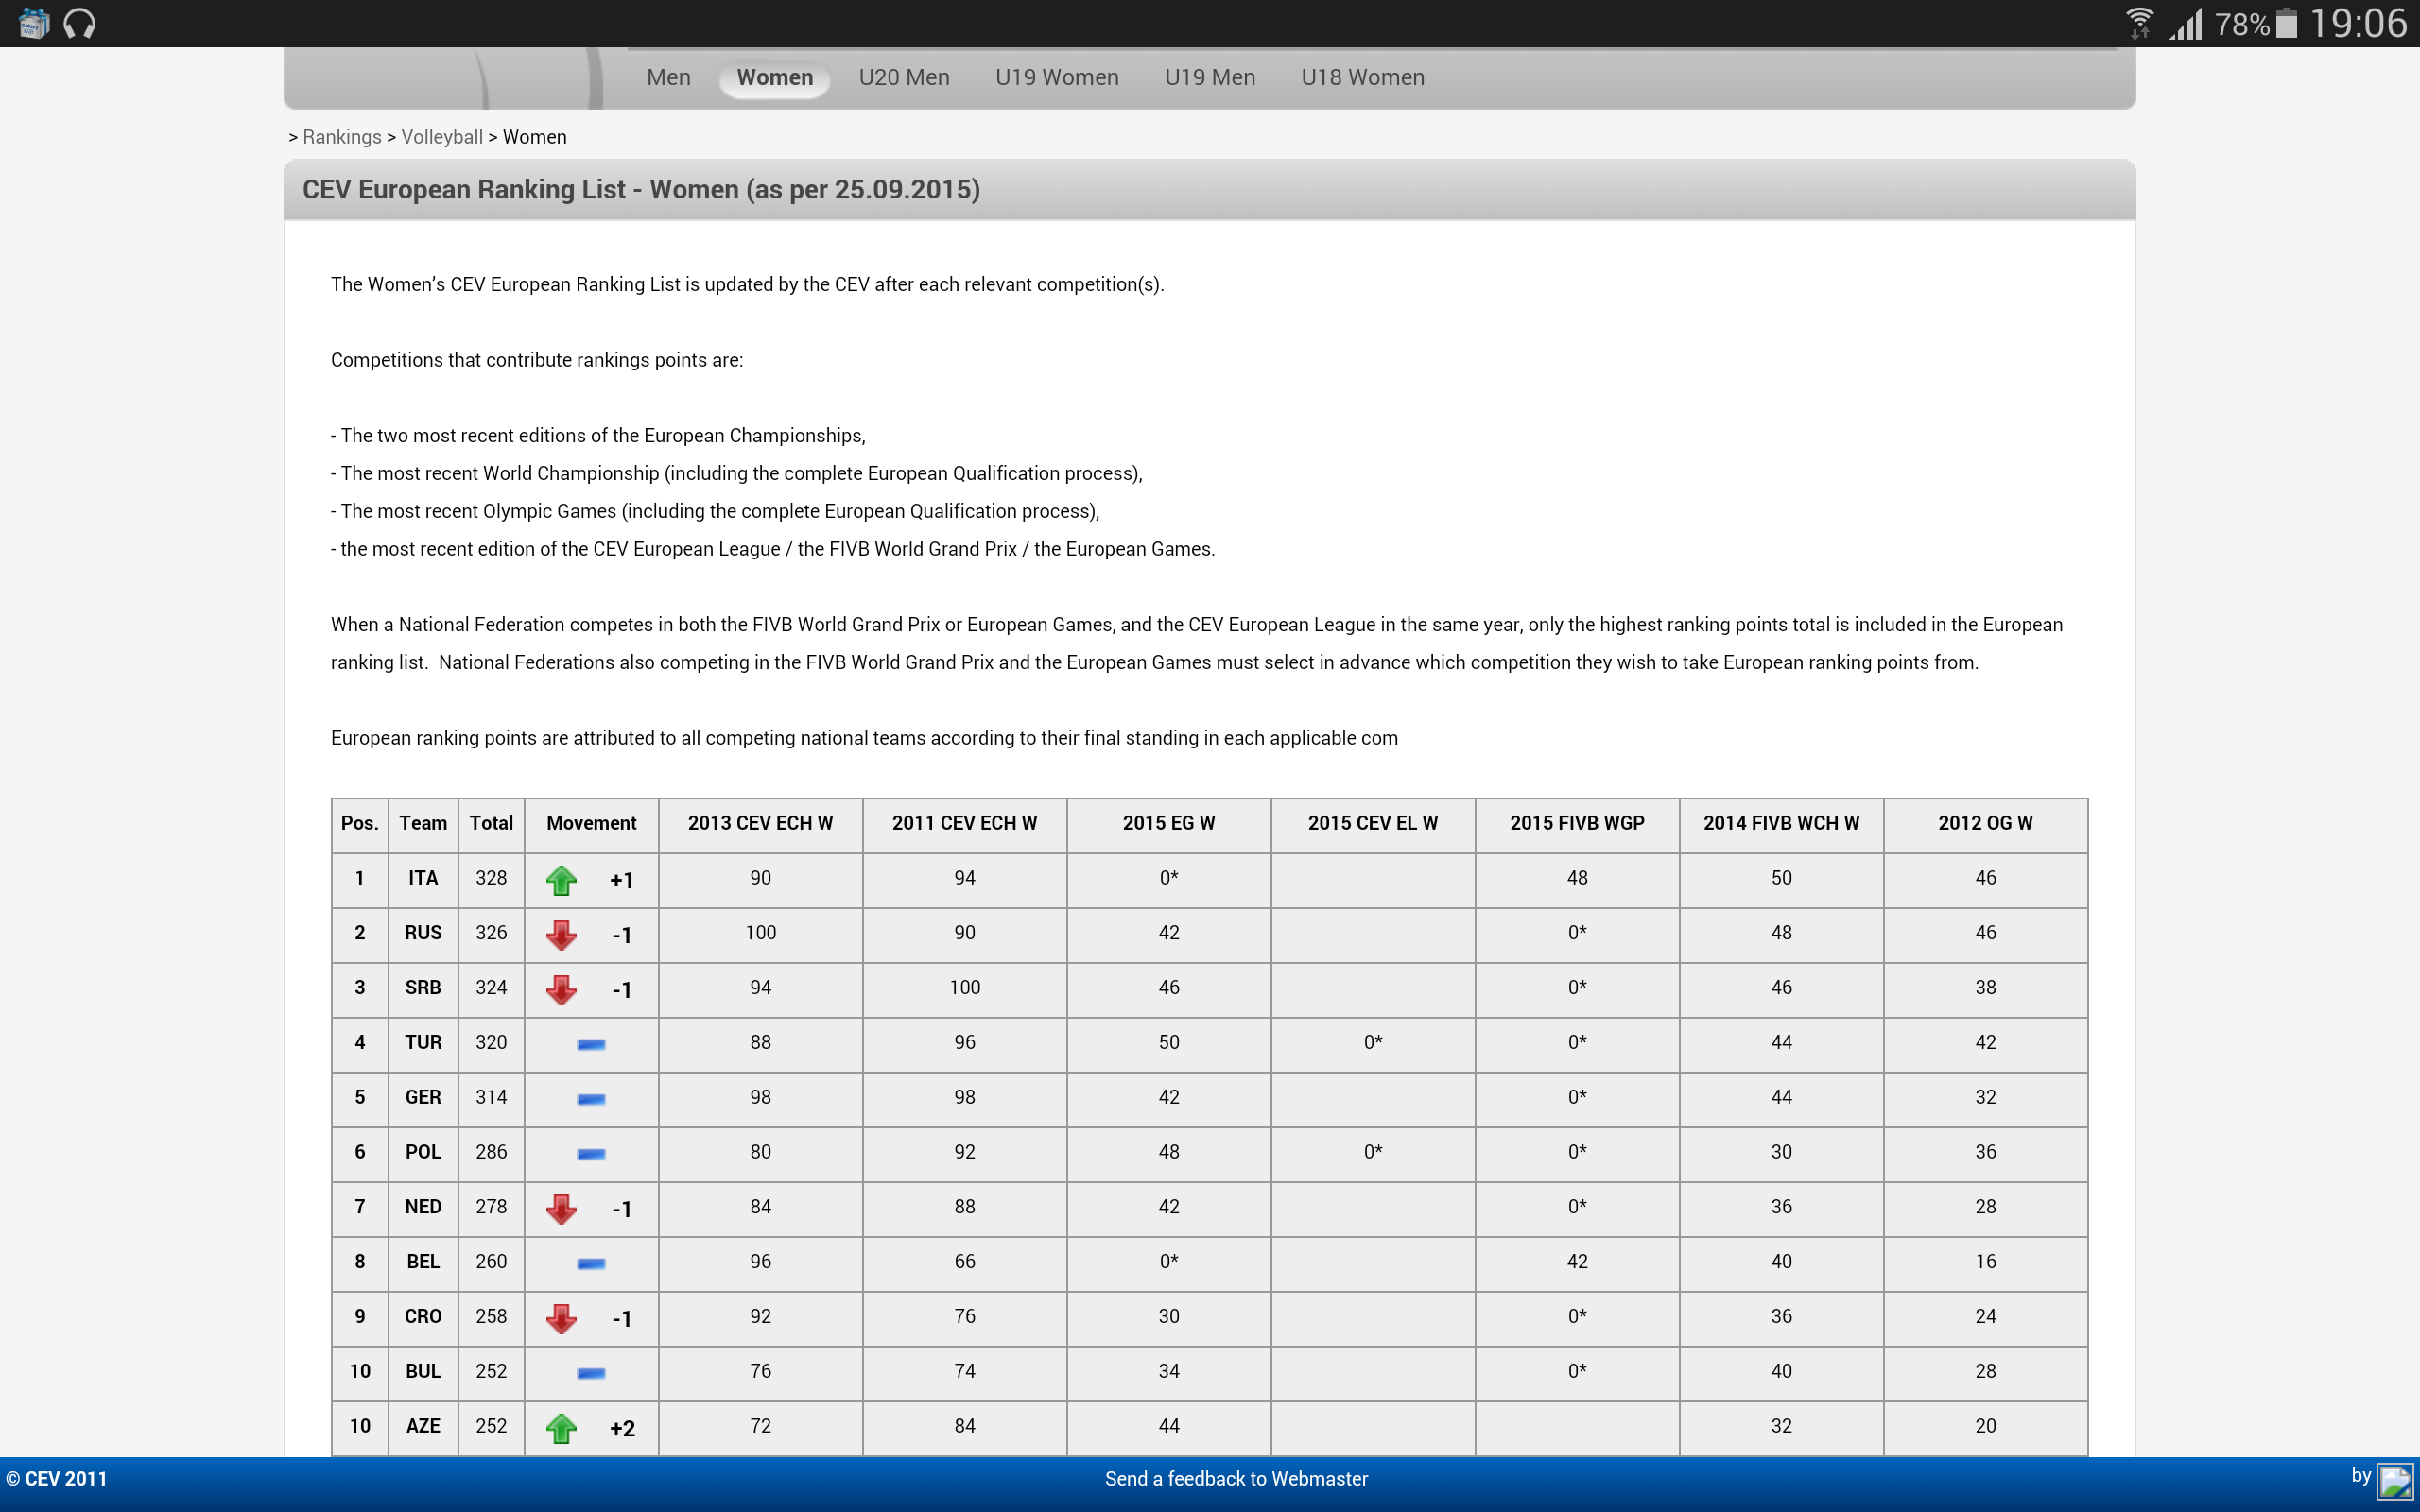Click red down arrow in SRB row
The image size is (2420, 1512).
point(561,990)
